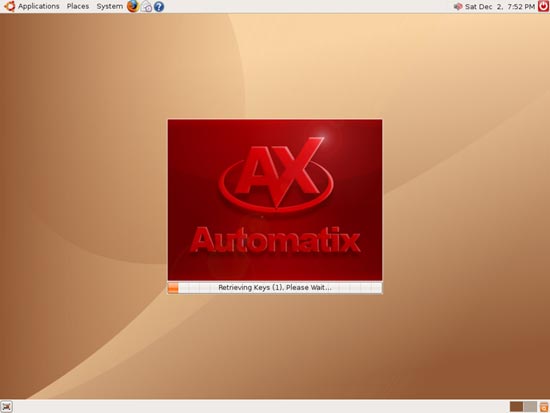Click the Show Desktop icon at bottom-left
This screenshot has width=550, height=413.
(x=6, y=407)
